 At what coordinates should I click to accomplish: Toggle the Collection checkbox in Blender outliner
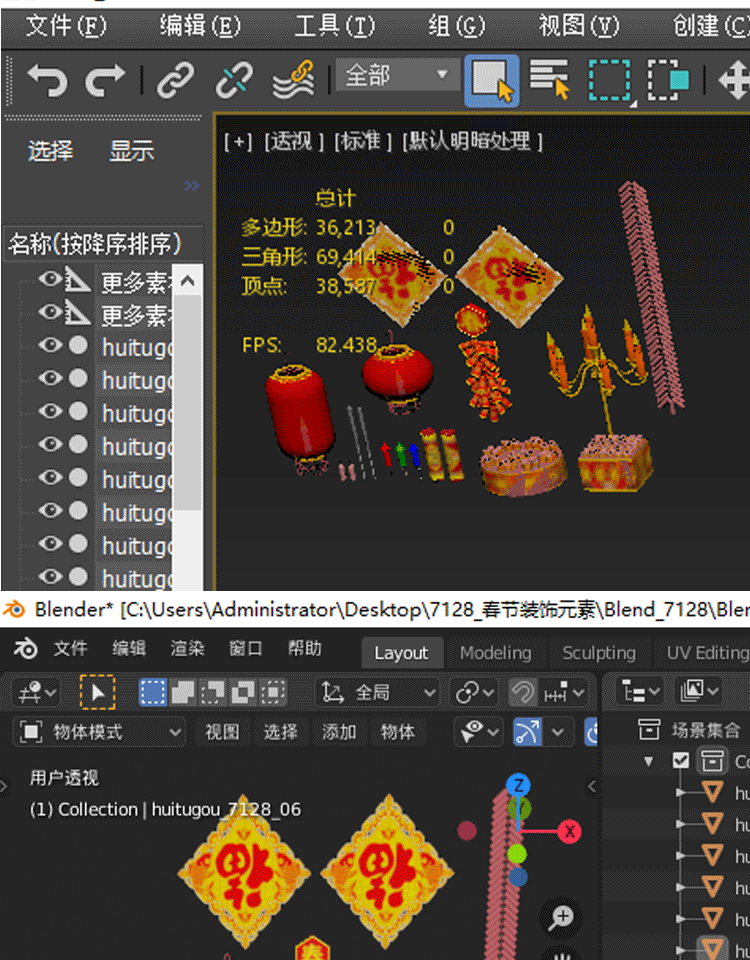[x=681, y=761]
